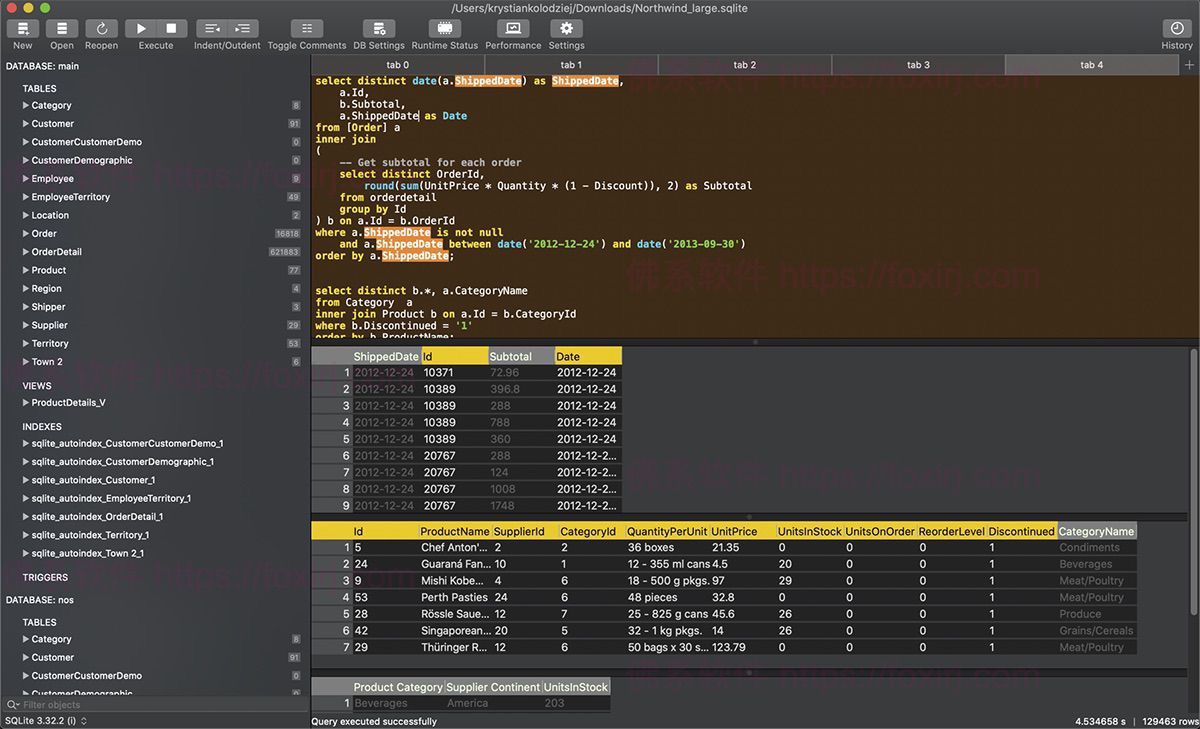
Task: Switch to tab 2
Action: pos(744,64)
